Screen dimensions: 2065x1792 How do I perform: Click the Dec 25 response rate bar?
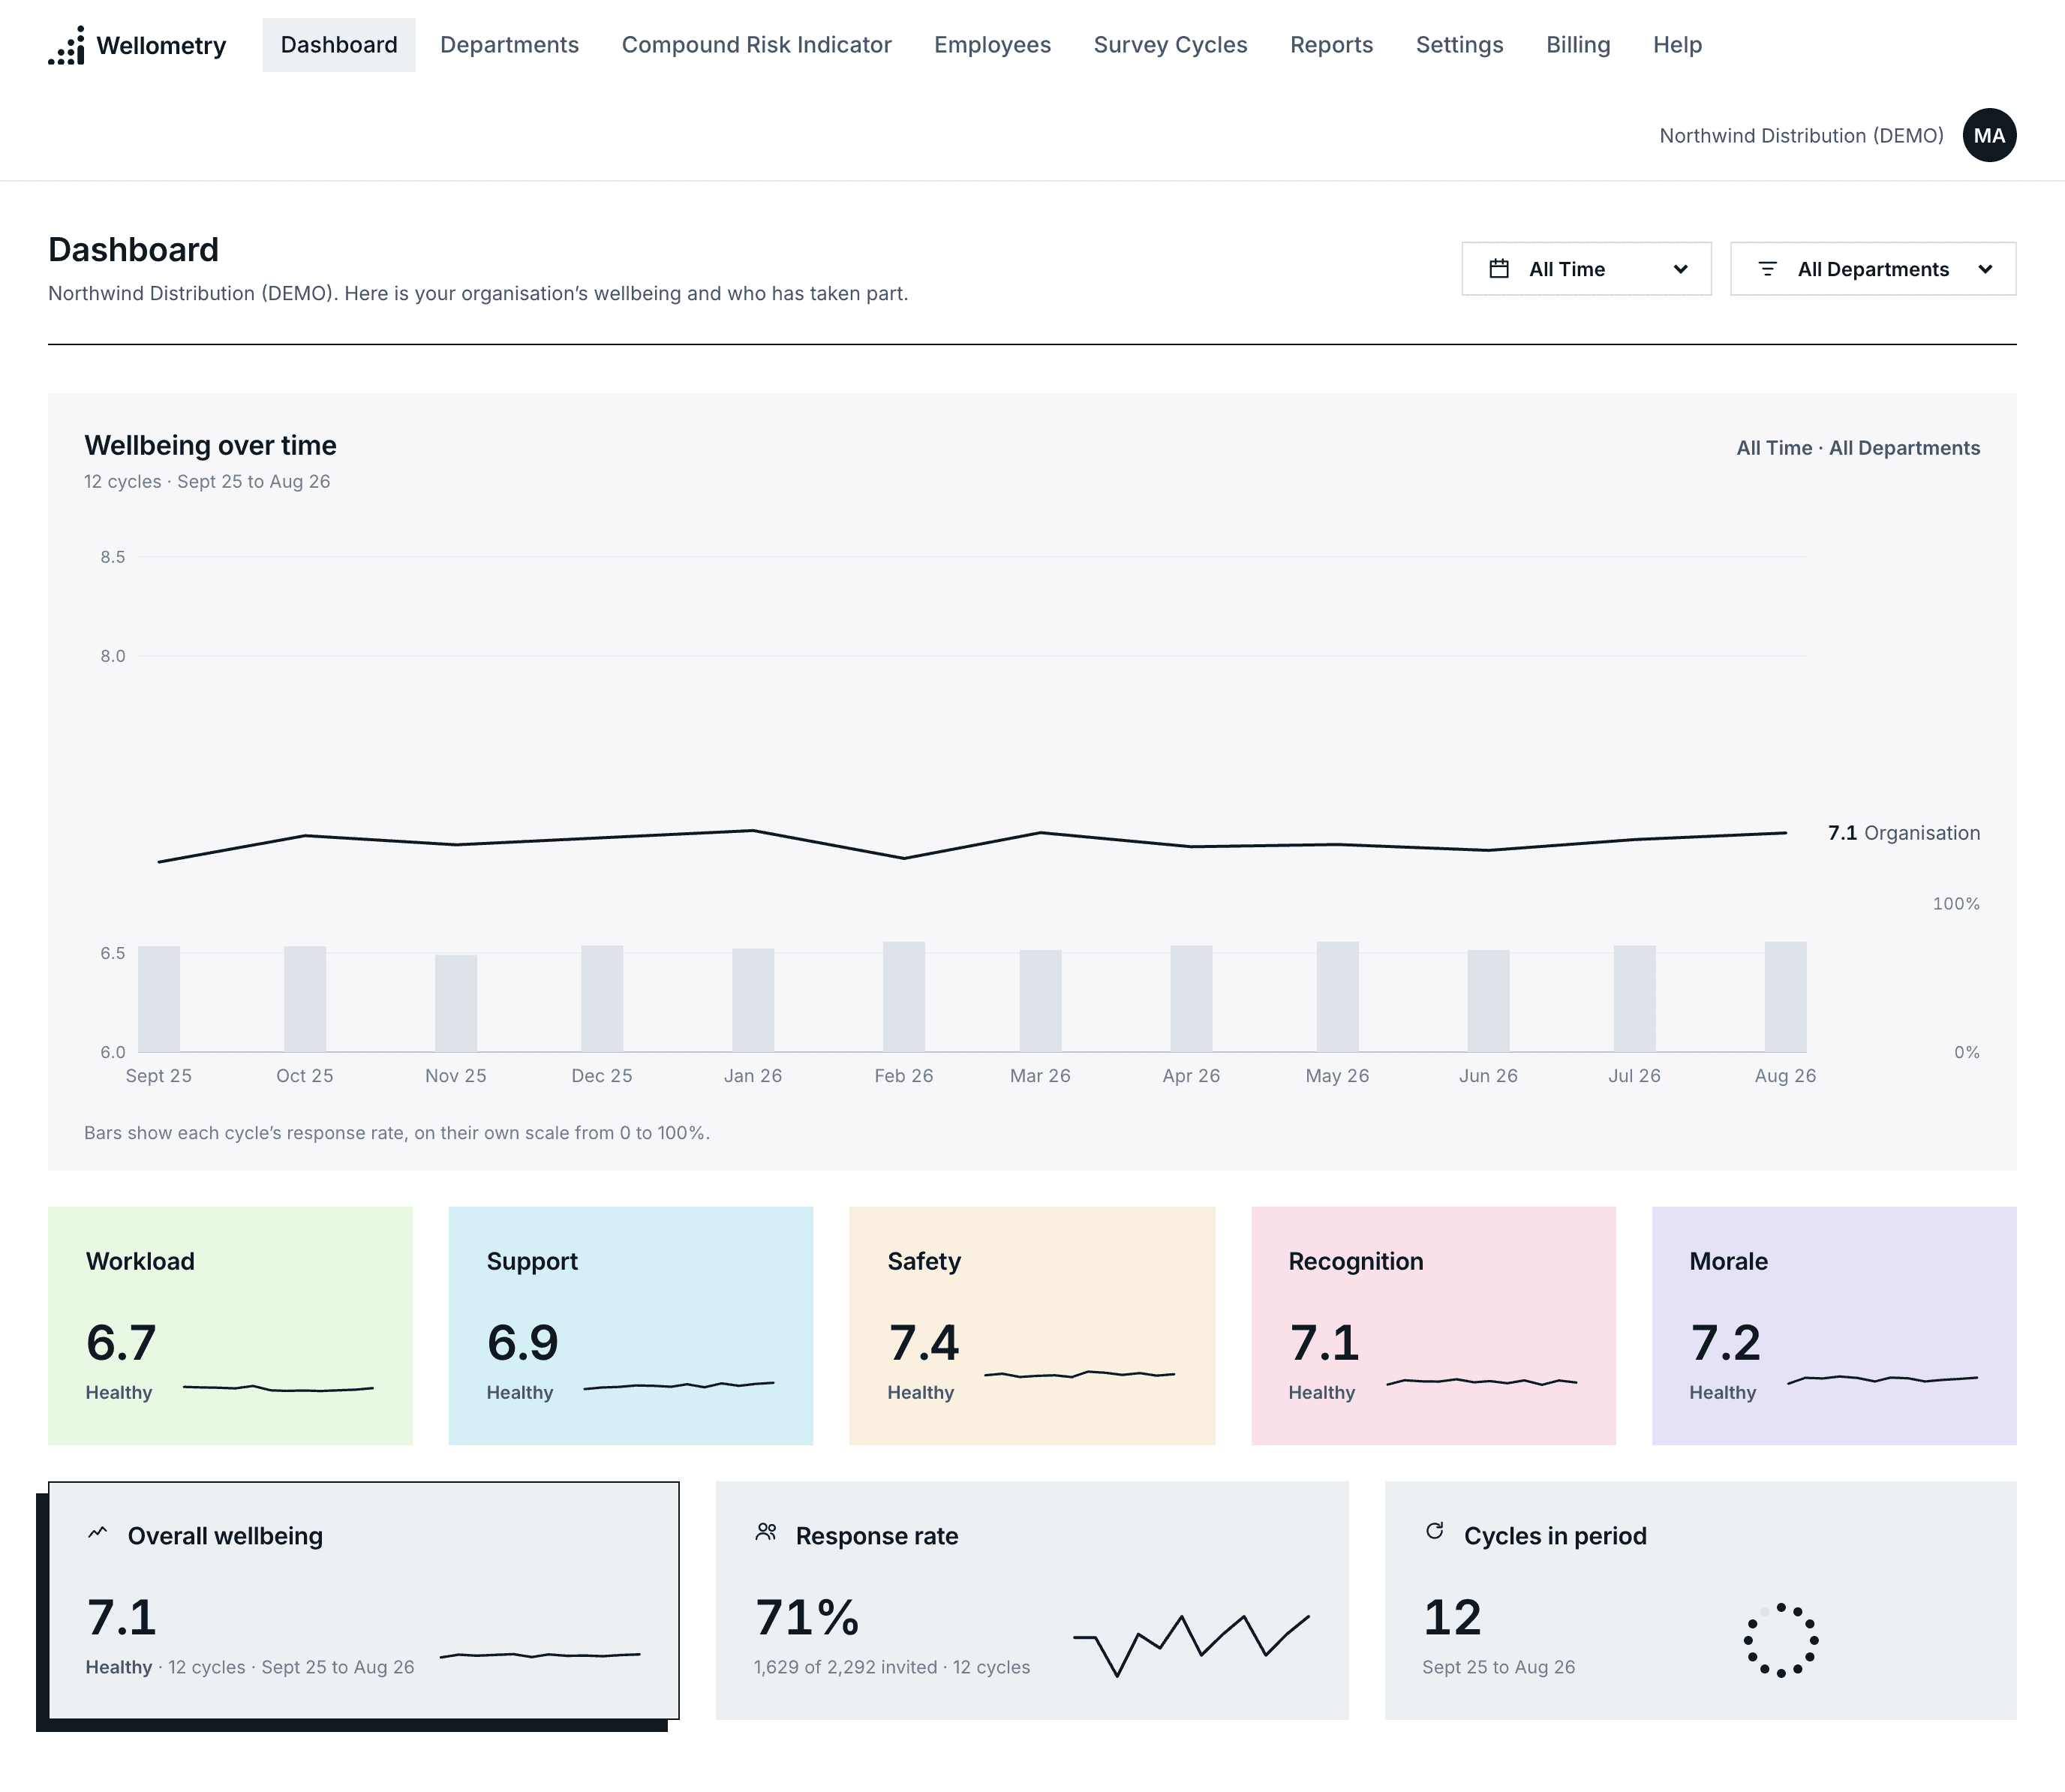point(602,998)
